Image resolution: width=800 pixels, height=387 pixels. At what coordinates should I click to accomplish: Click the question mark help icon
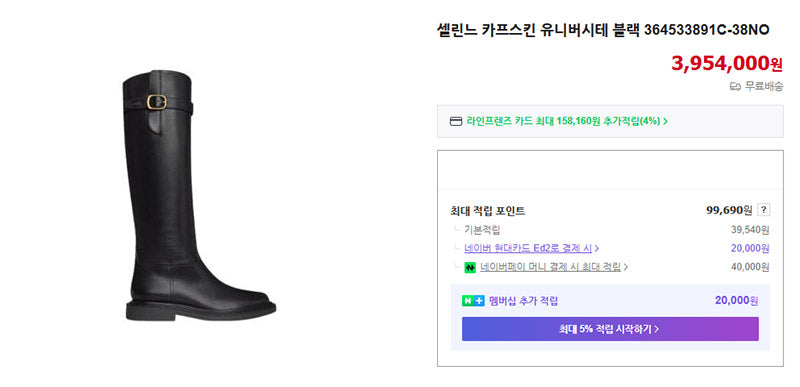pyautogui.click(x=763, y=210)
